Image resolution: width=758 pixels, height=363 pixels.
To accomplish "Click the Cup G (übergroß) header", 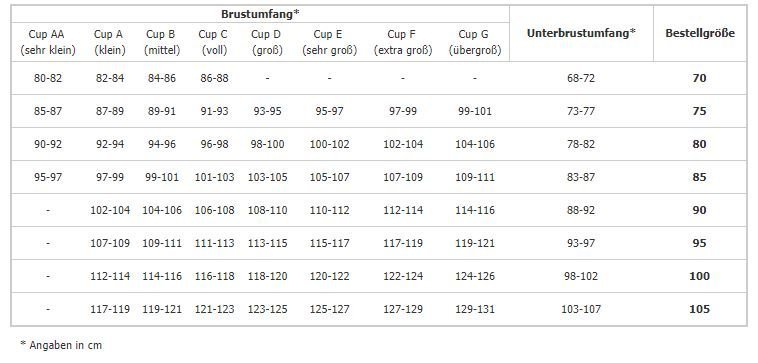I will pos(475,42).
